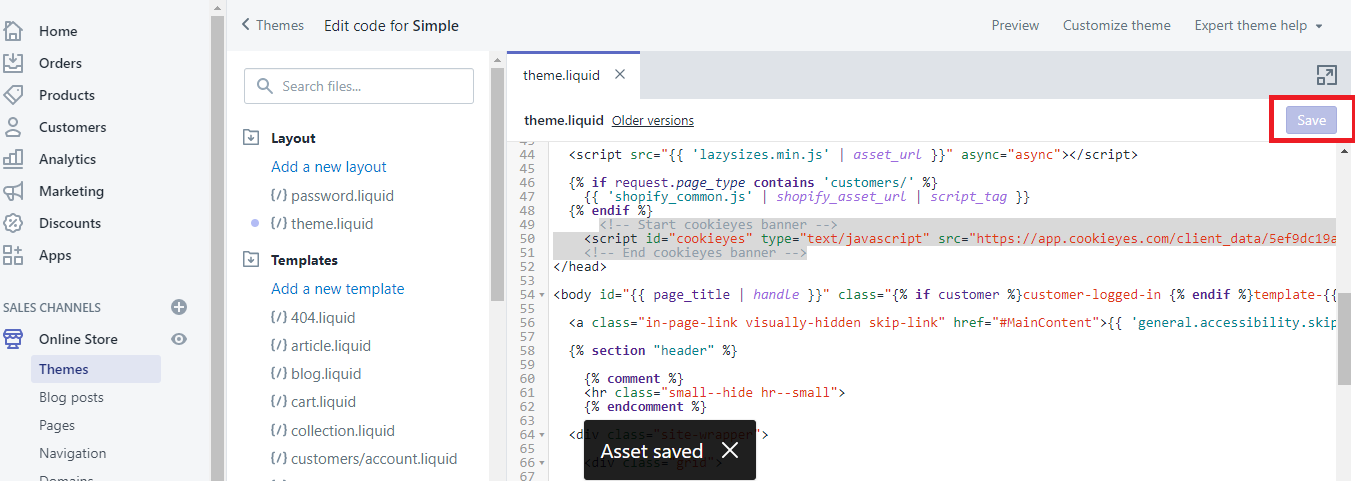
Task: Open the Marketing section
Action: coord(71,191)
